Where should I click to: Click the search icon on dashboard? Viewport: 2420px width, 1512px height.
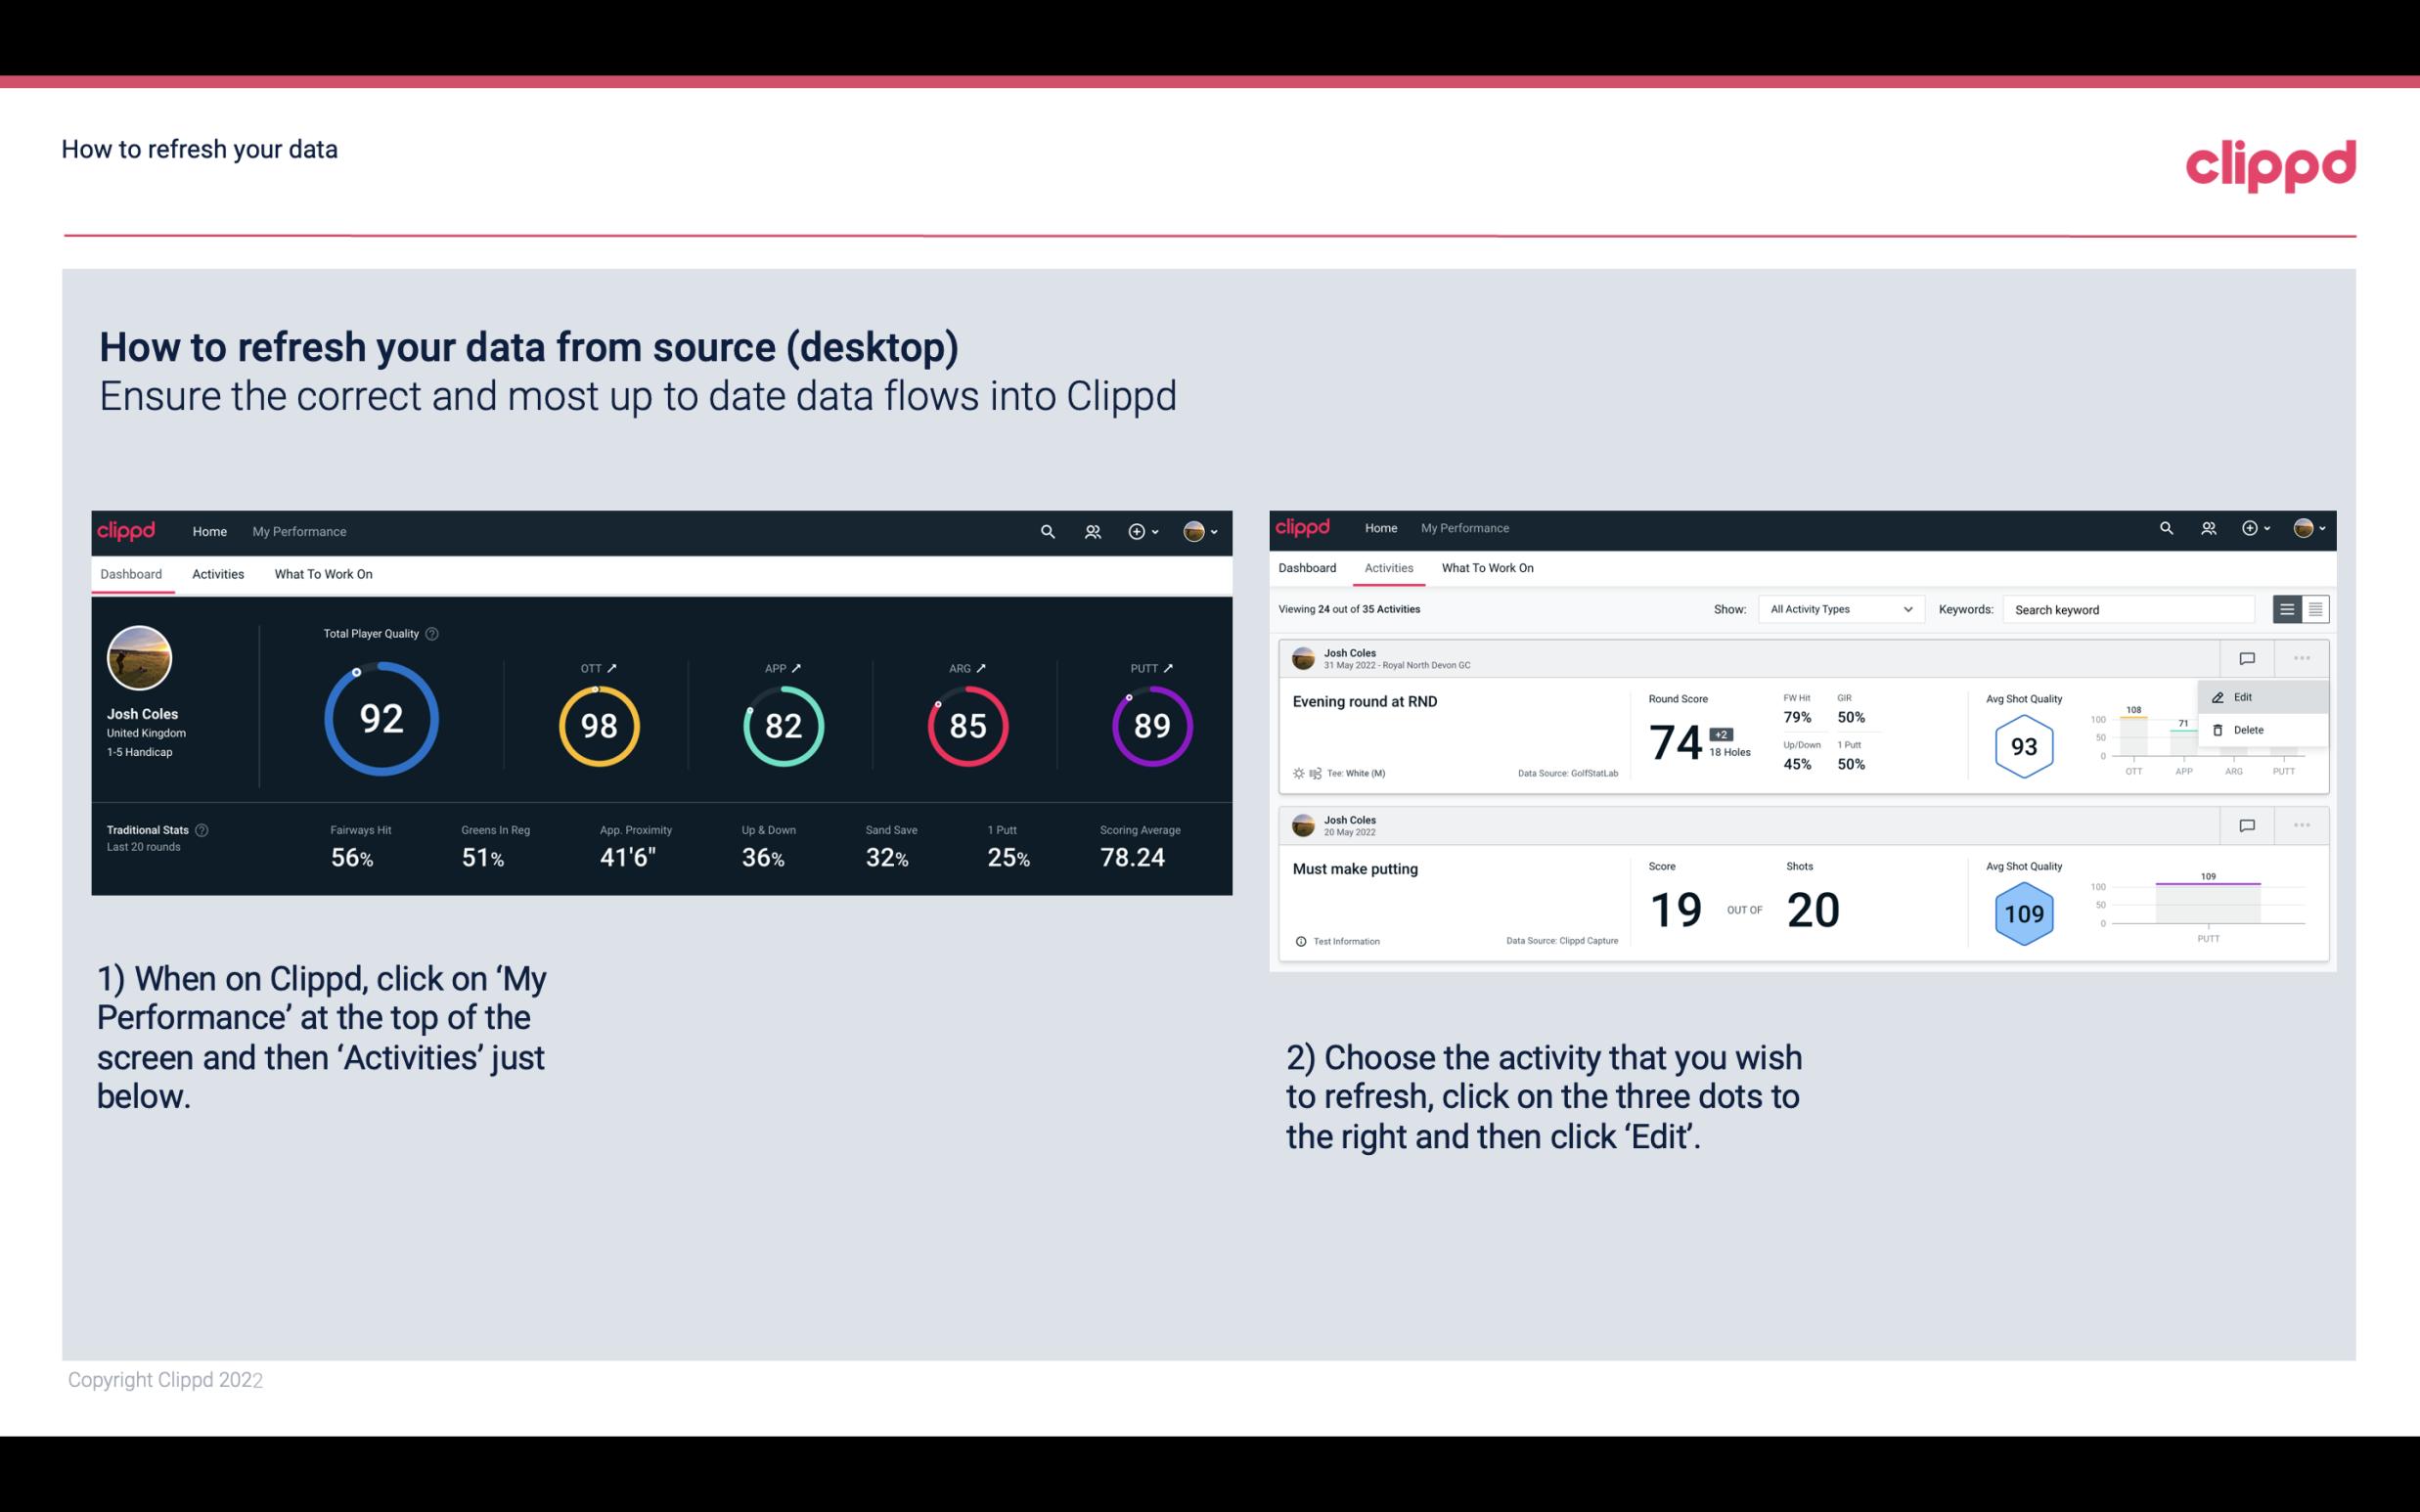point(1046,529)
